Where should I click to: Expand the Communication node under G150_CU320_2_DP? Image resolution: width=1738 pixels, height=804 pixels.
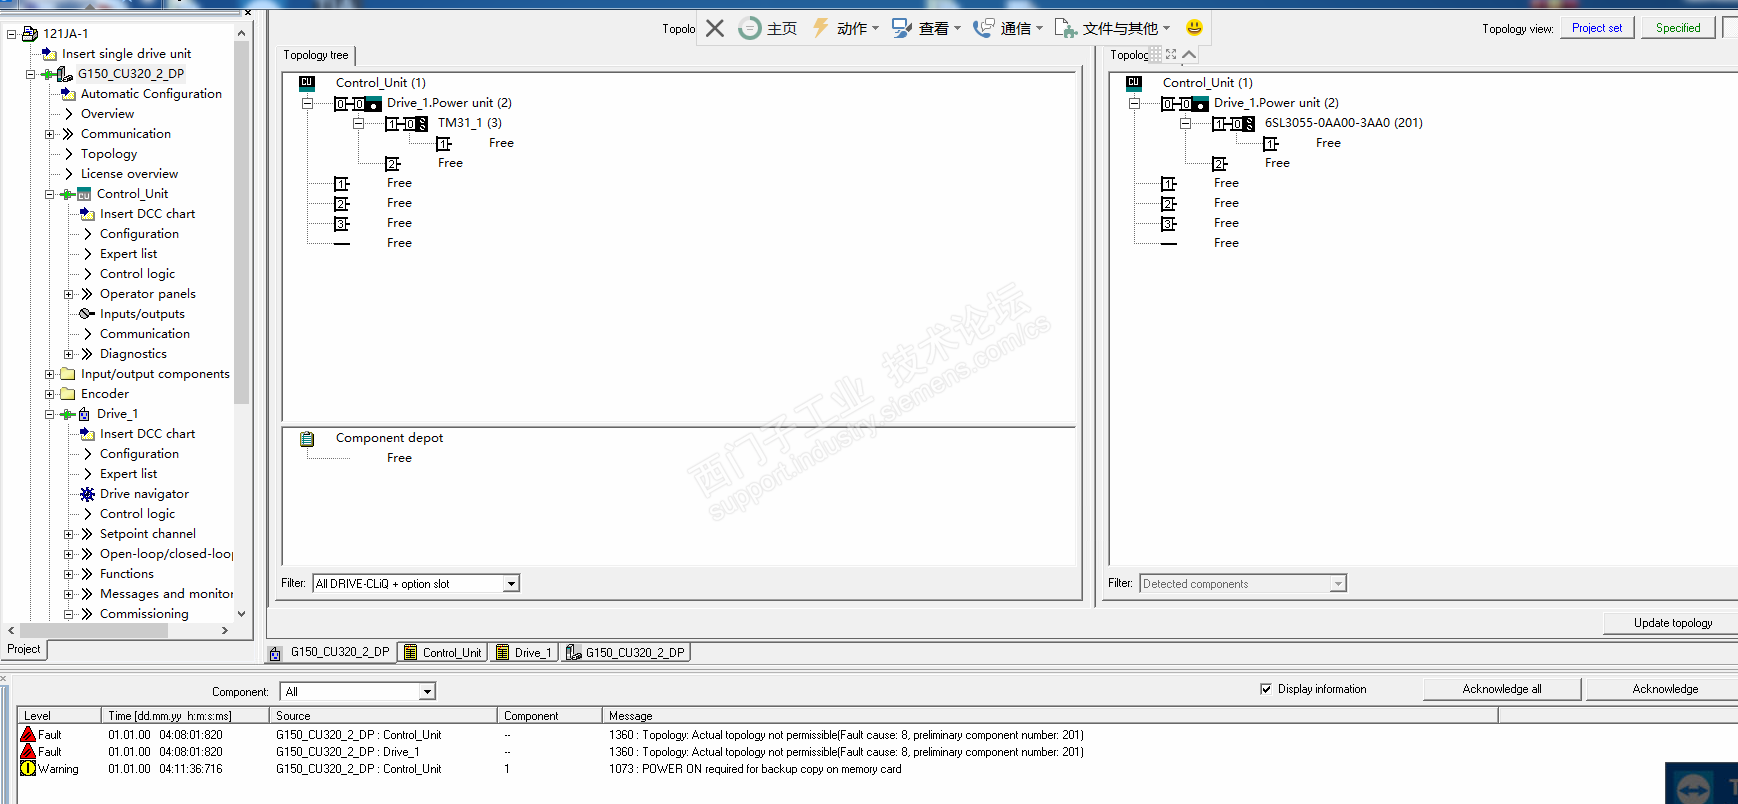(x=50, y=134)
